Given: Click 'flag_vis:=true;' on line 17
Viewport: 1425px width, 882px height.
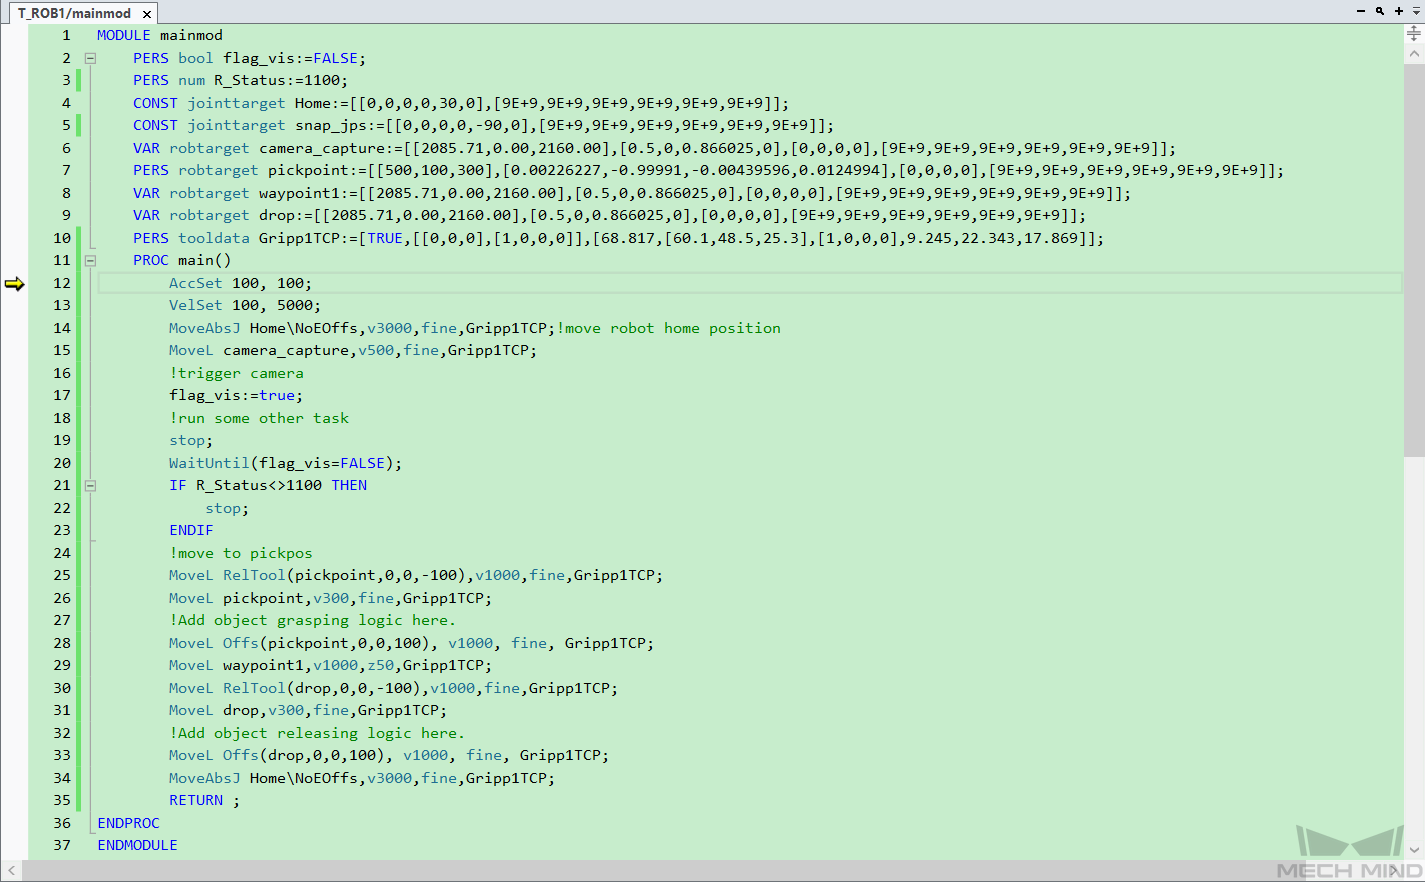Looking at the screenshot, I should (236, 395).
